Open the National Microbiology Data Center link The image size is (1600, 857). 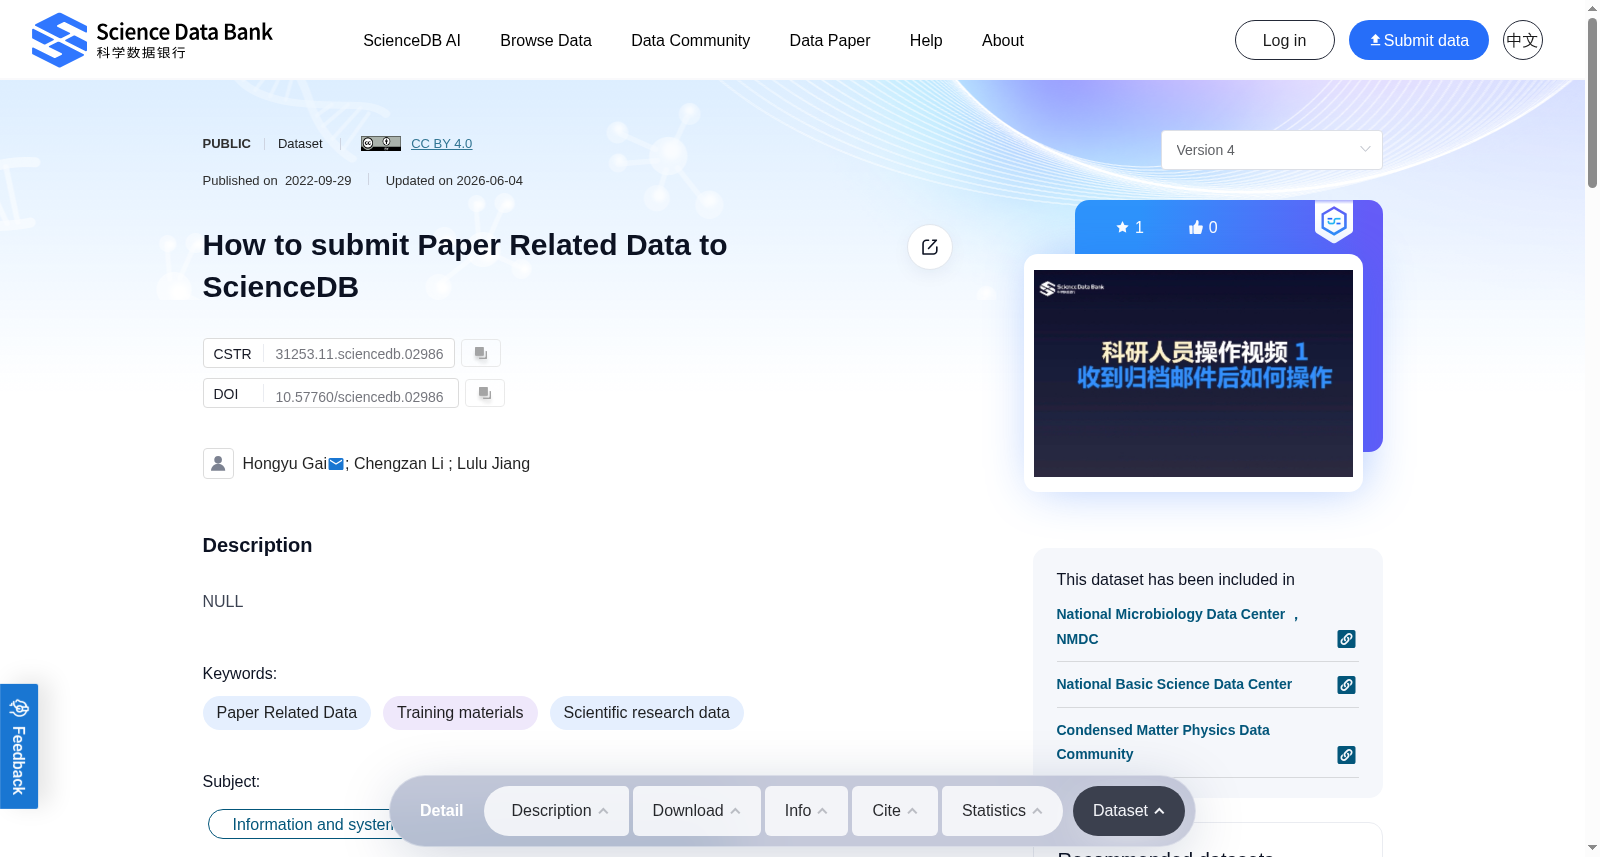(1177, 626)
